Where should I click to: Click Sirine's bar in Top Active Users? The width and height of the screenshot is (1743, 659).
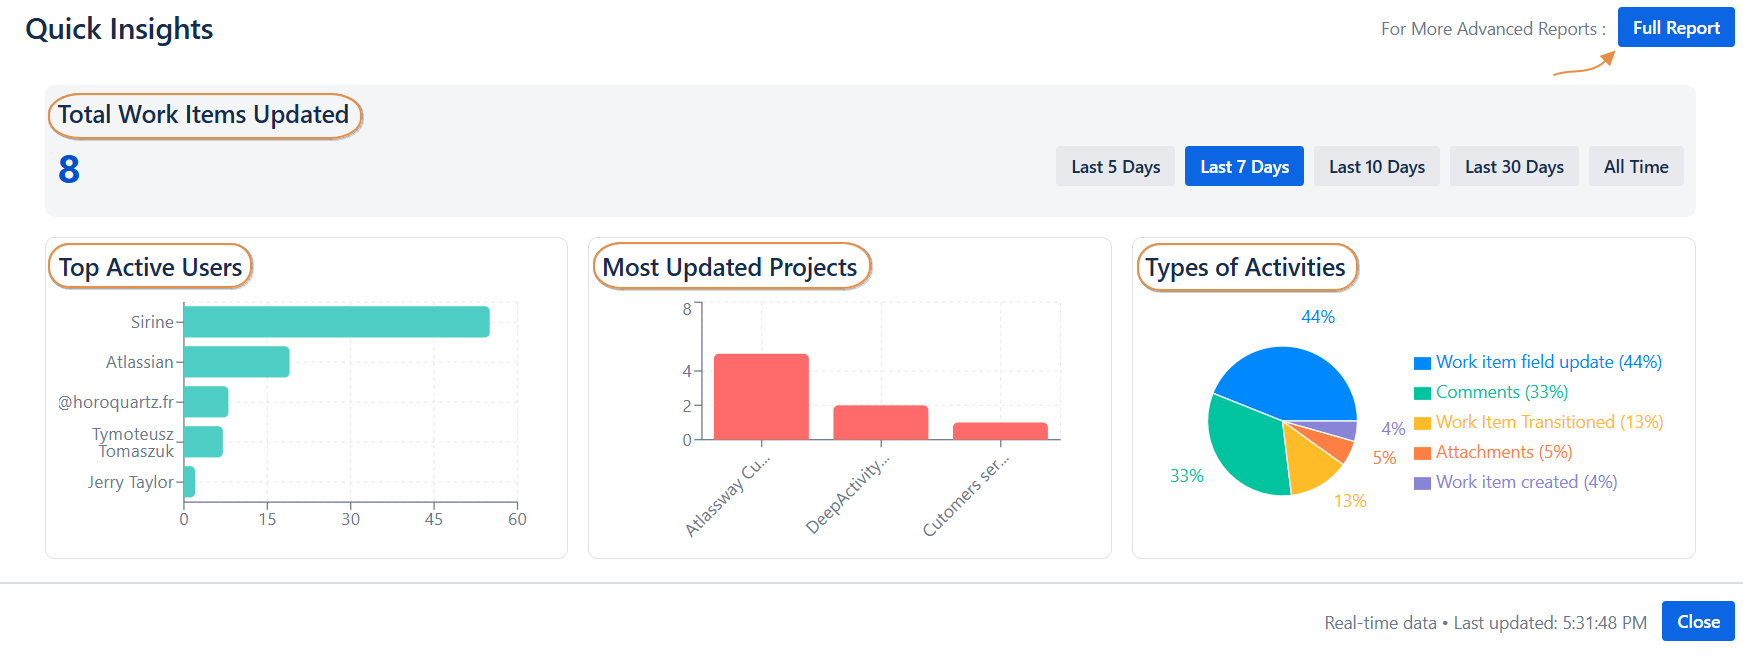click(336, 322)
